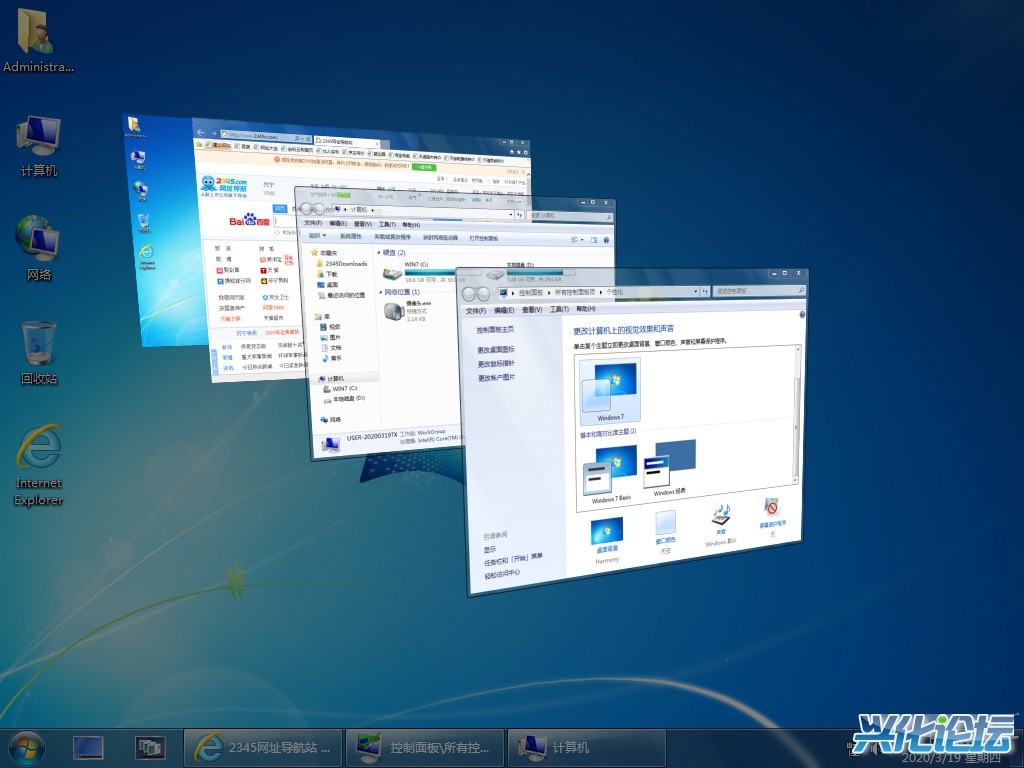
Task: Click 搜索控制面板 search box
Action: pos(758,291)
